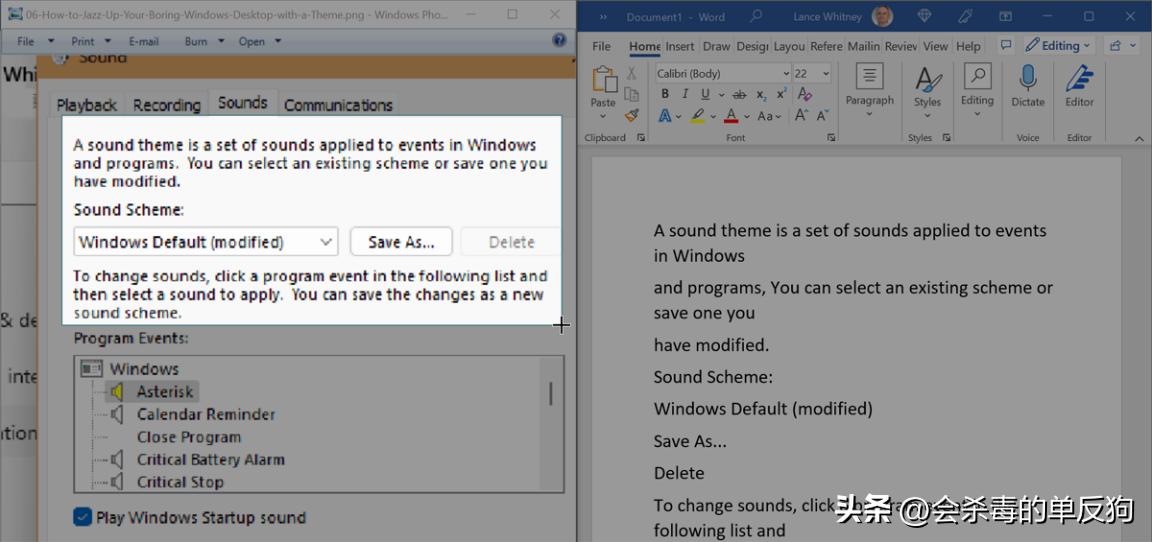1152x542 pixels.
Task: Open the Insert ribbon tab
Action: click(680, 46)
